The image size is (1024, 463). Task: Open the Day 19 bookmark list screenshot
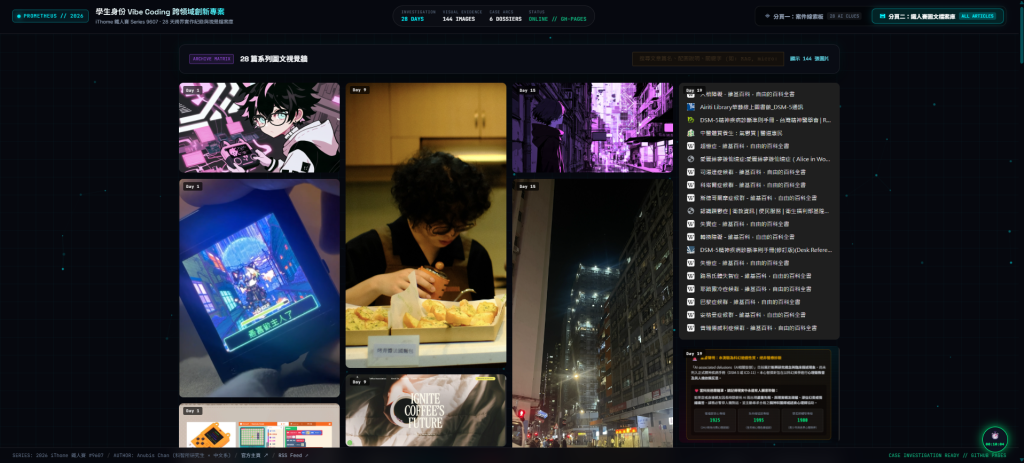[x=759, y=211]
